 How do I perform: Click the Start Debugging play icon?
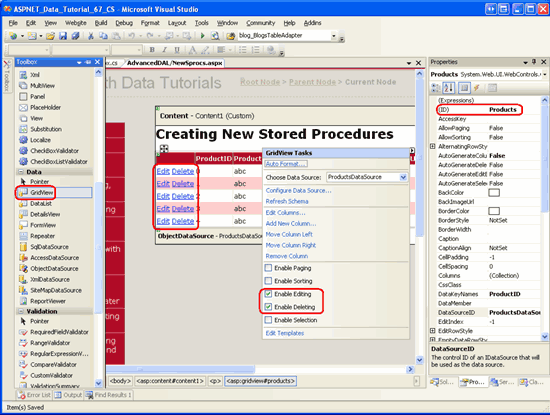202,35
